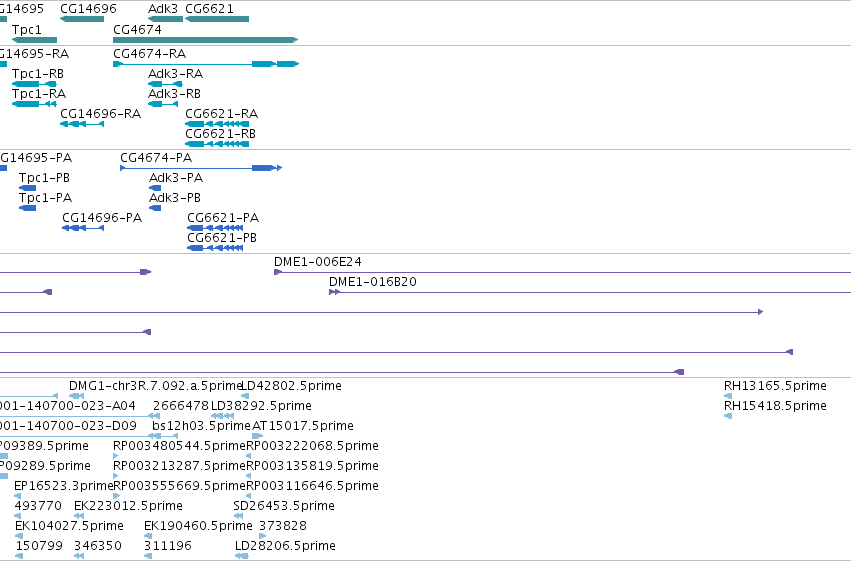Select the Adk3-PB protein

point(155,208)
